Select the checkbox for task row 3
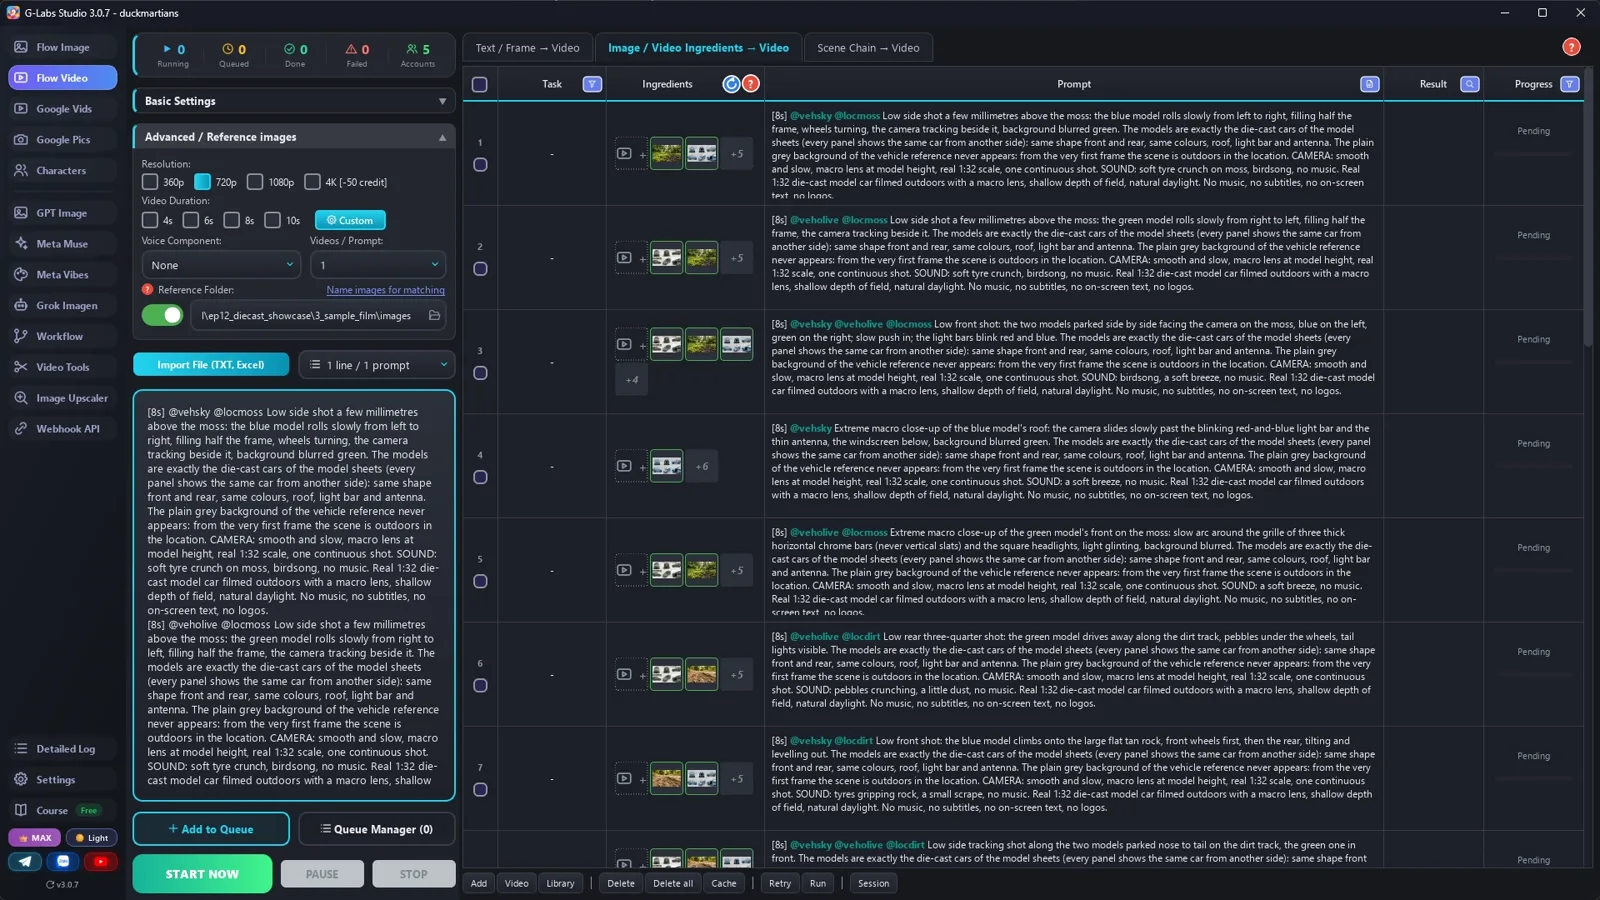The height and width of the screenshot is (900, 1600). pyautogui.click(x=480, y=373)
